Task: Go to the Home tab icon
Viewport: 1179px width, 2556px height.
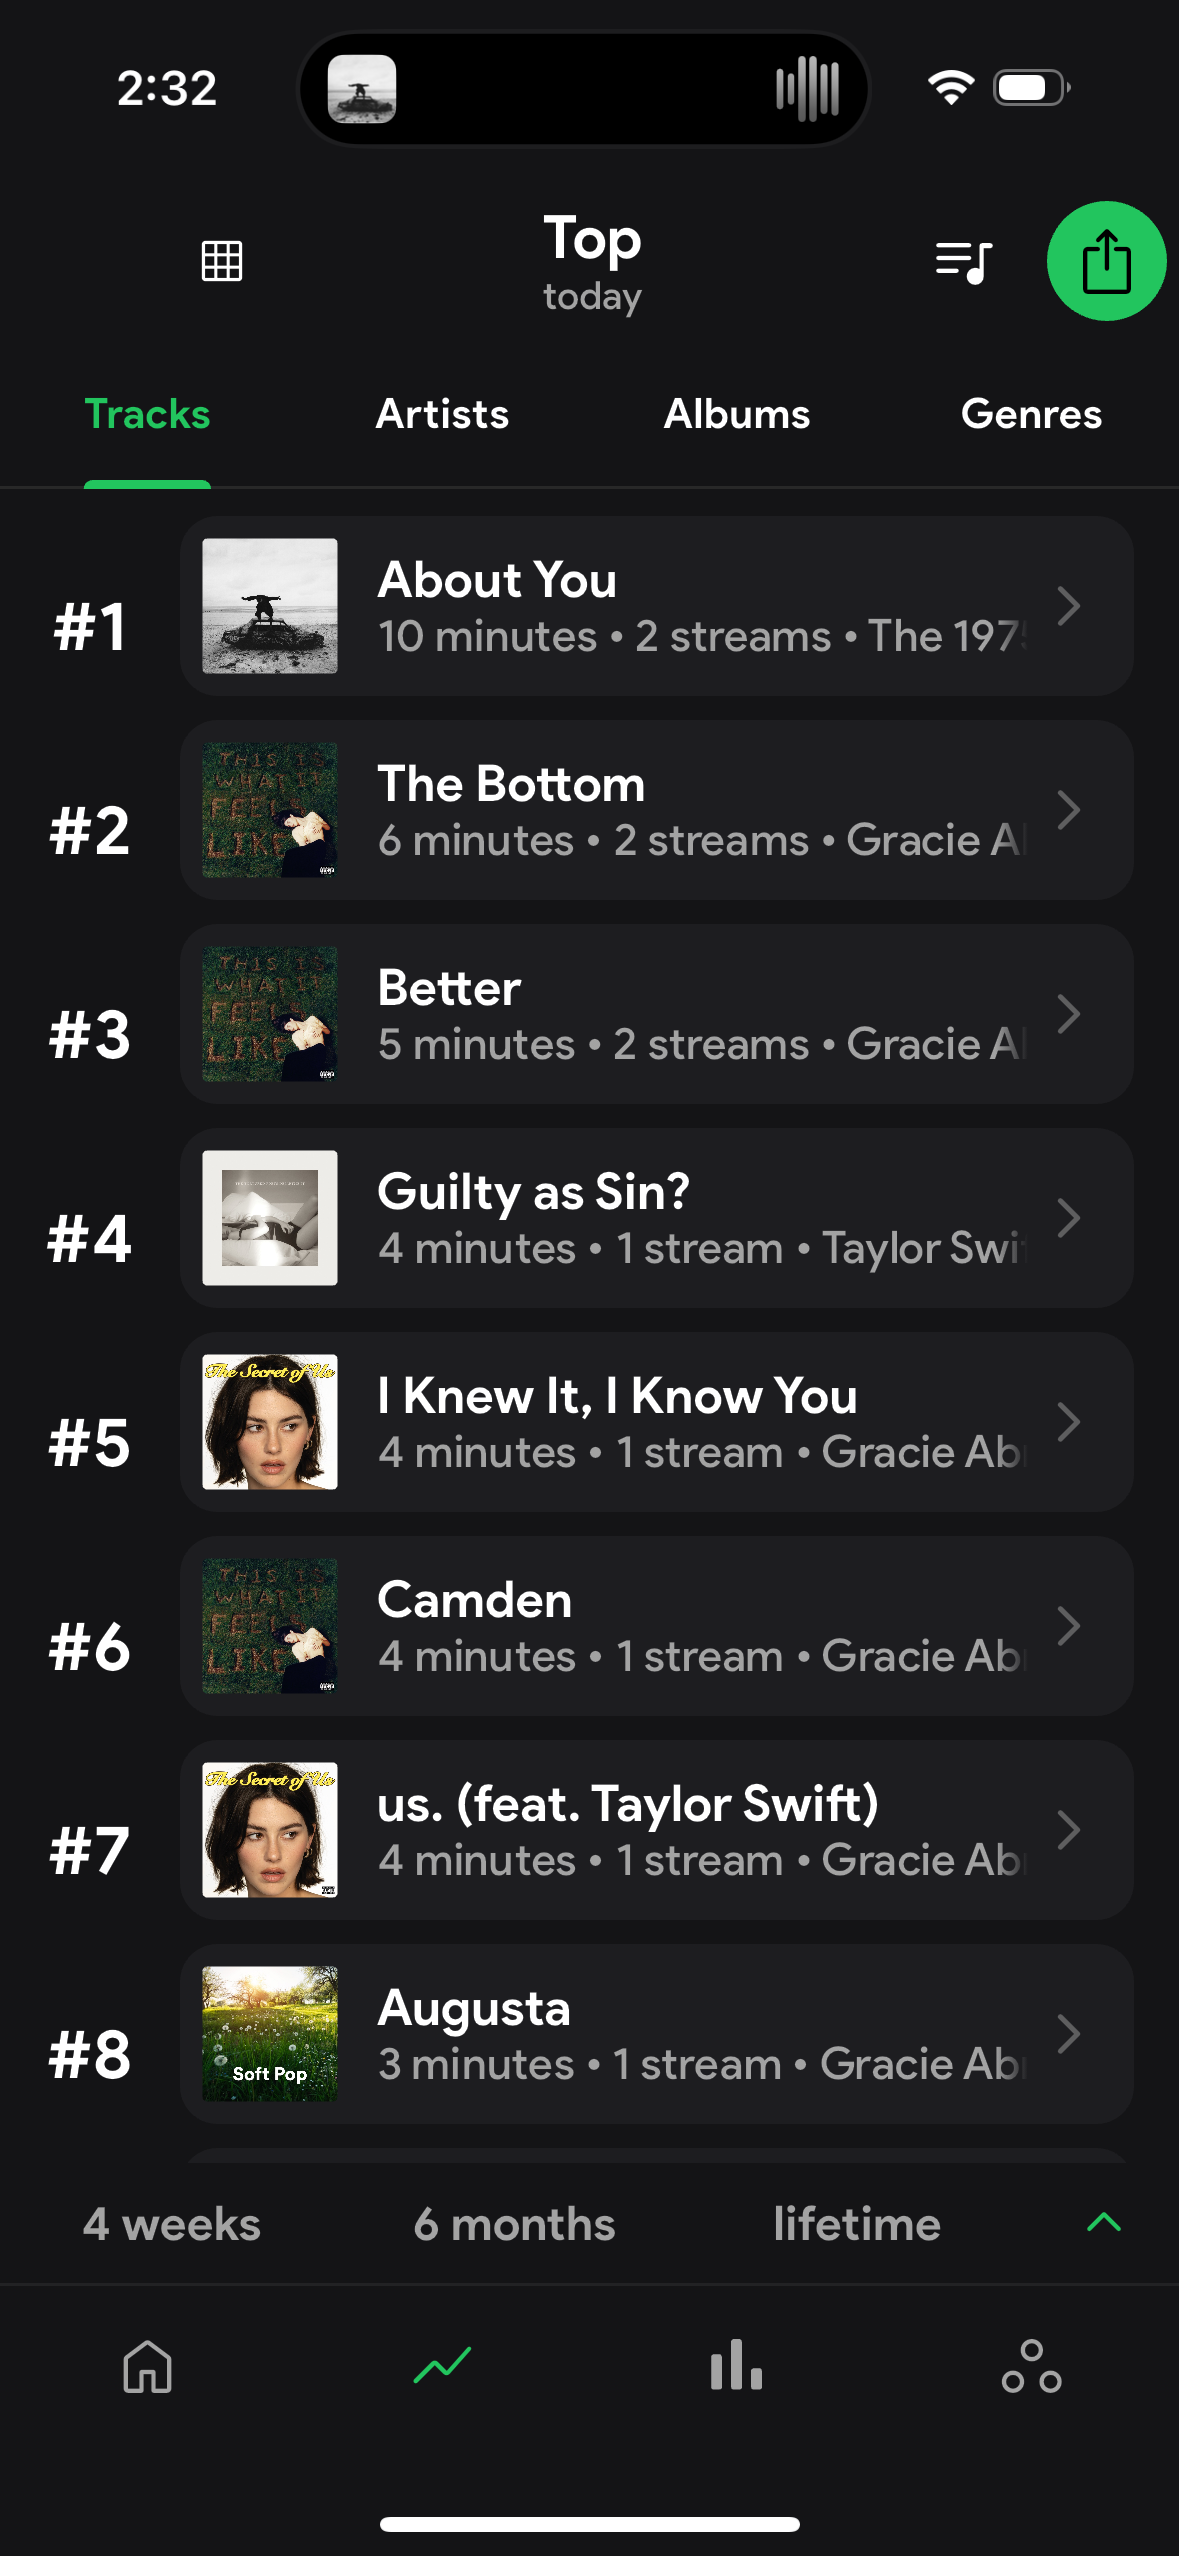Action: click(148, 2366)
